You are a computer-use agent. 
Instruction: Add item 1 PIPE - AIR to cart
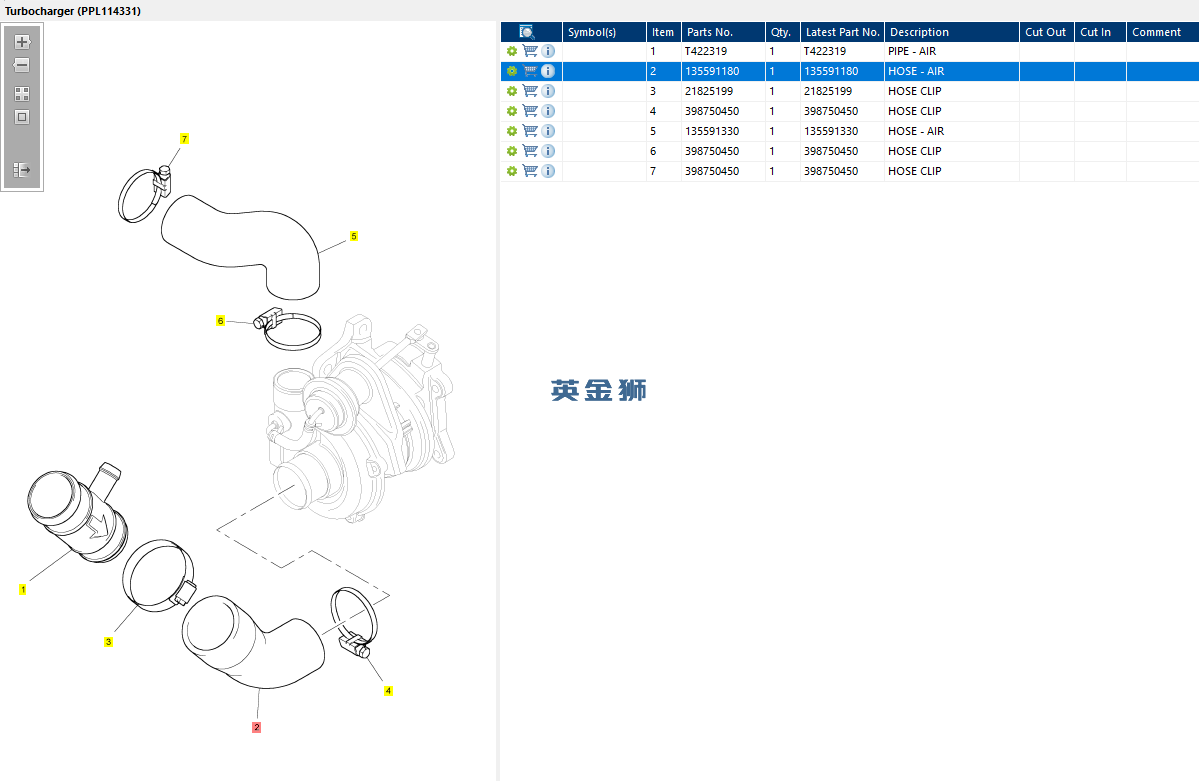click(530, 51)
